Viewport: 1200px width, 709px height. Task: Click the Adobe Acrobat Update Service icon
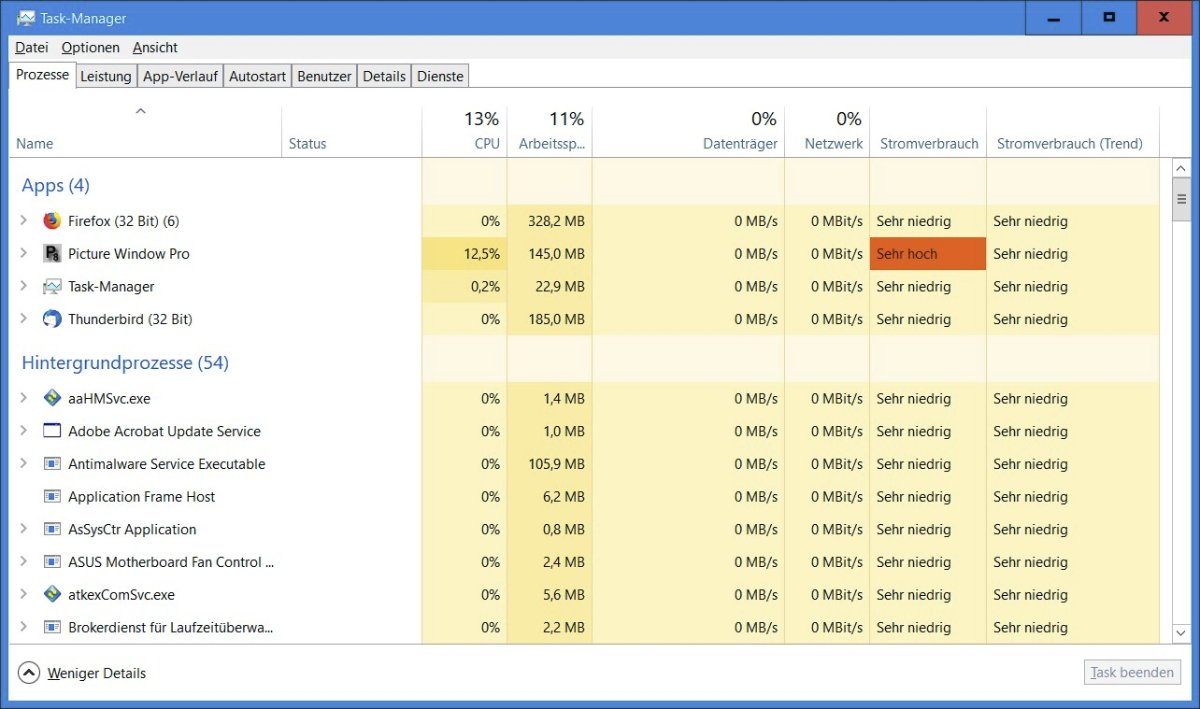point(52,431)
